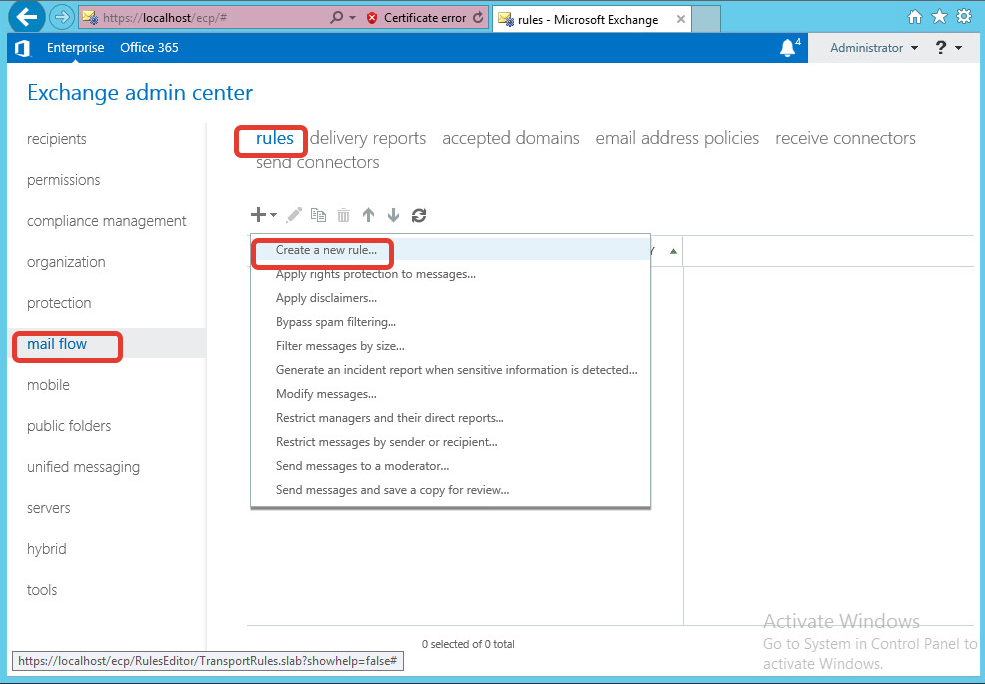Open the send connectors tab
This screenshot has height=684, width=985.
click(317, 162)
